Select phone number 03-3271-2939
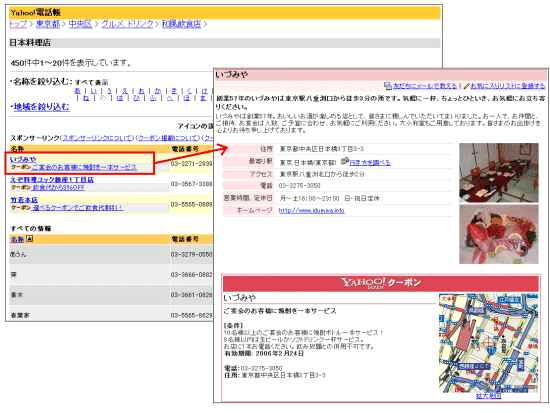Image resolution: width=550 pixels, height=413 pixels. click(x=192, y=164)
